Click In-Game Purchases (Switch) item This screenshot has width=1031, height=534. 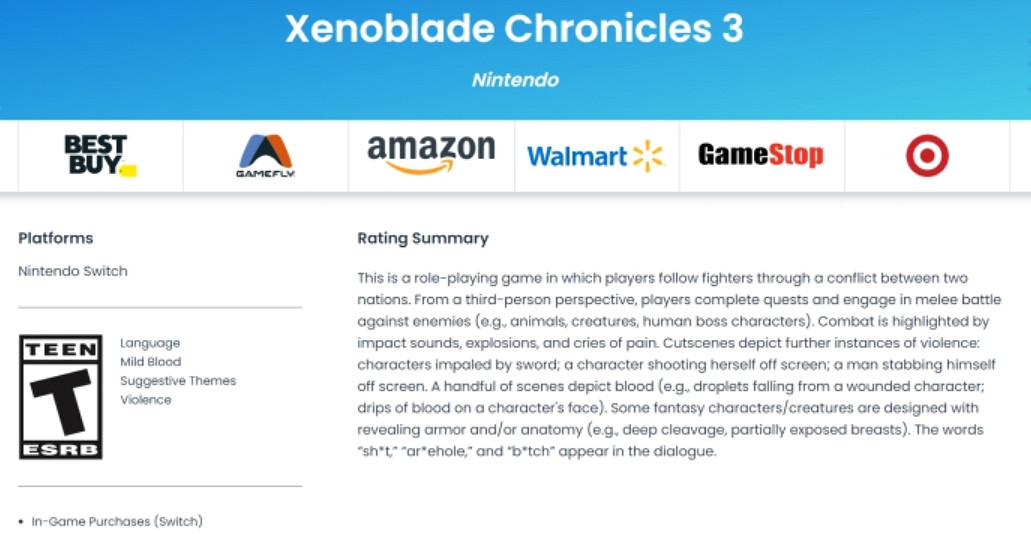[x=117, y=521]
